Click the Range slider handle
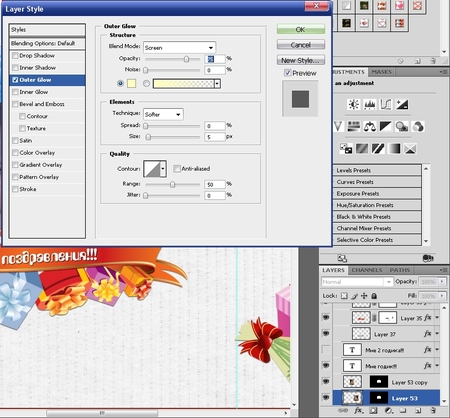 tap(172, 184)
